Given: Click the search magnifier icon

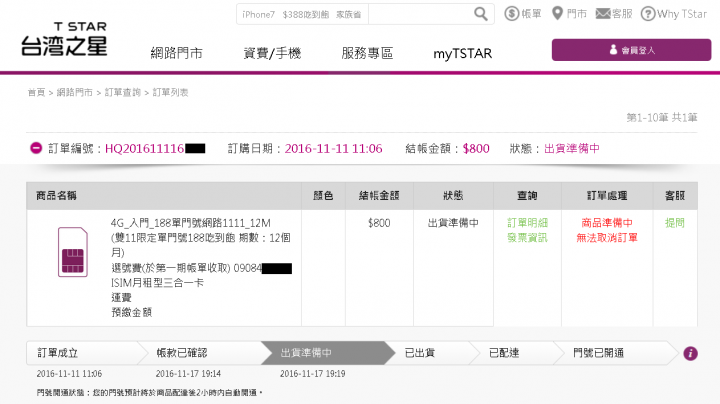Looking at the screenshot, I should click(x=481, y=14).
